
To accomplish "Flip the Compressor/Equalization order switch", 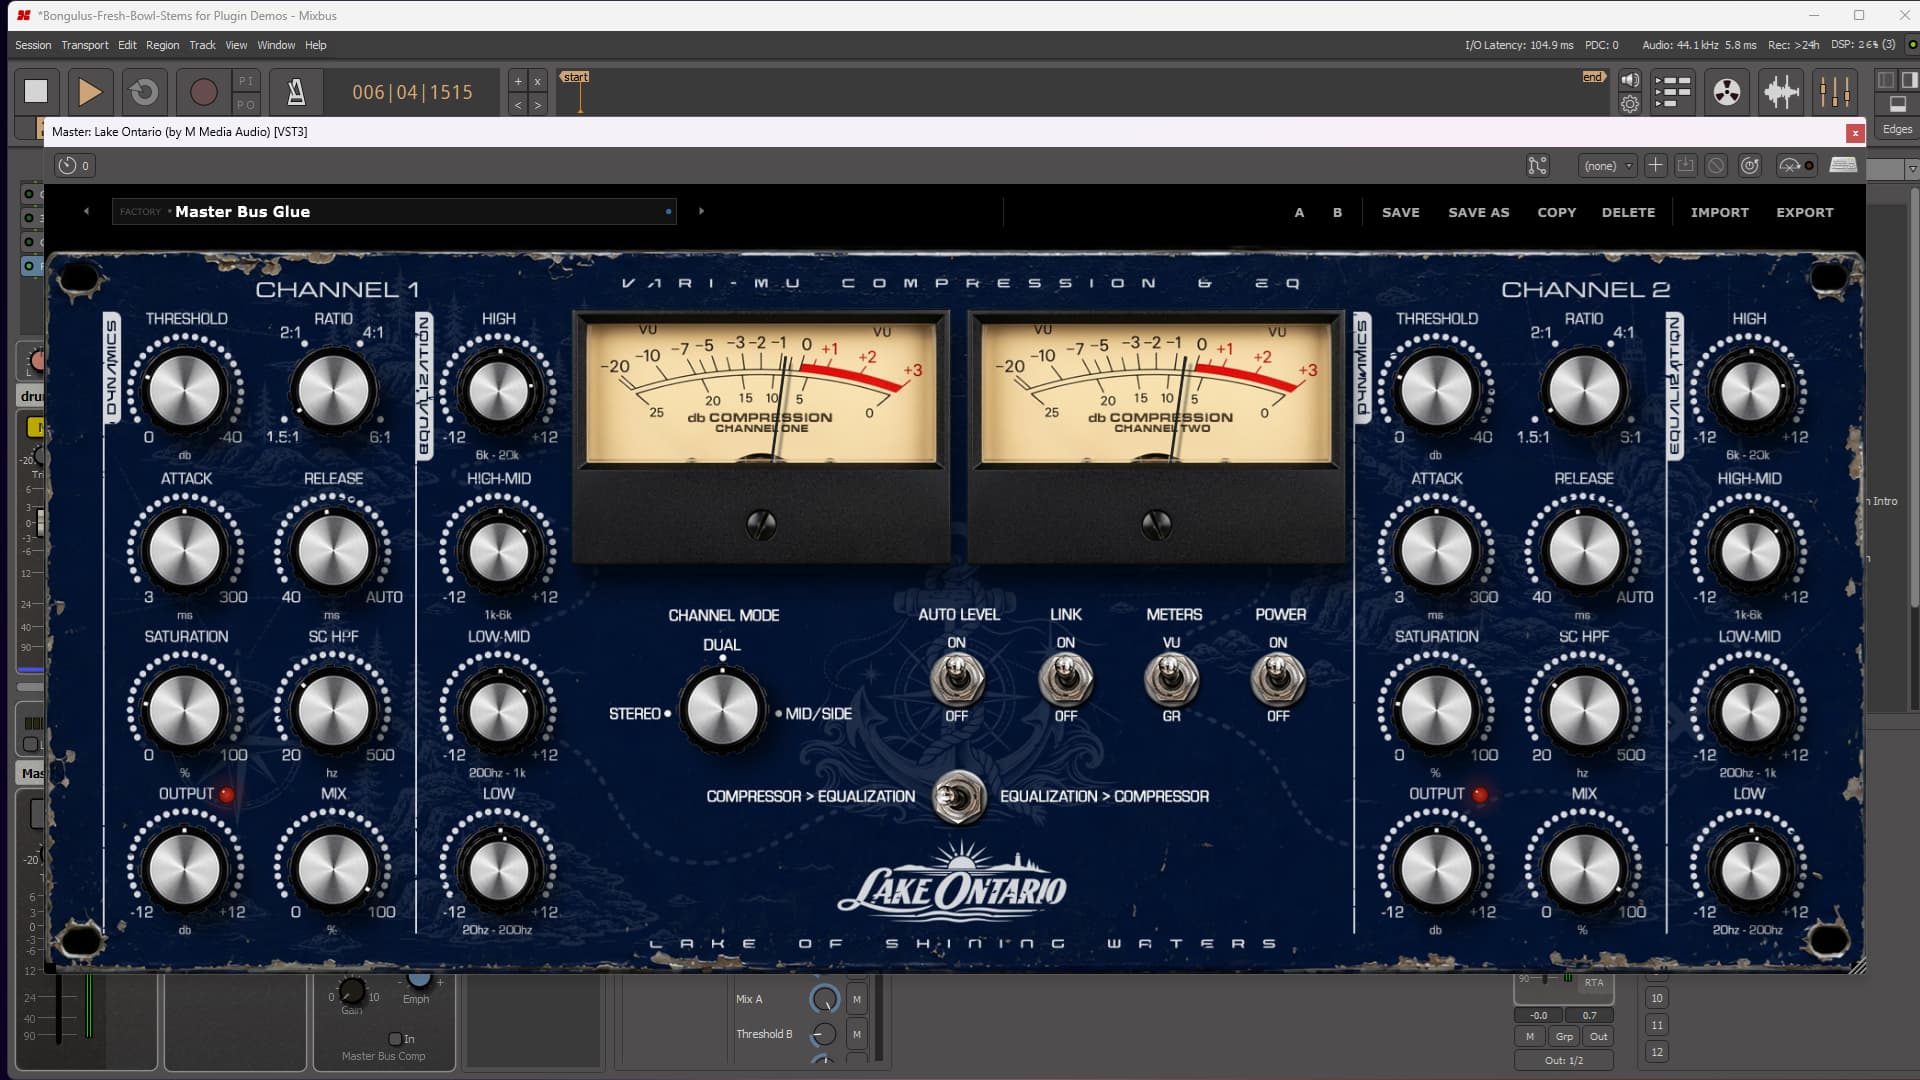I will [958, 797].
